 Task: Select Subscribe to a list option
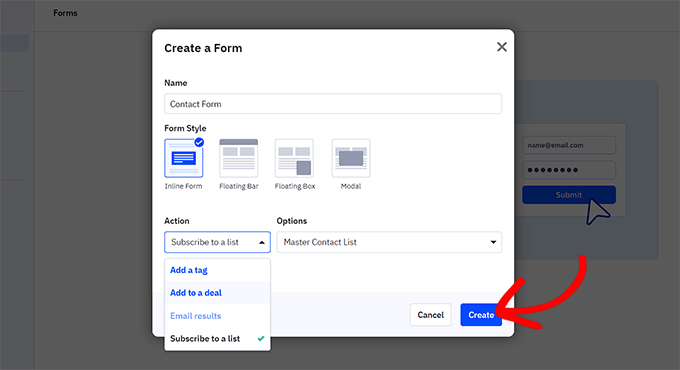(x=217, y=339)
